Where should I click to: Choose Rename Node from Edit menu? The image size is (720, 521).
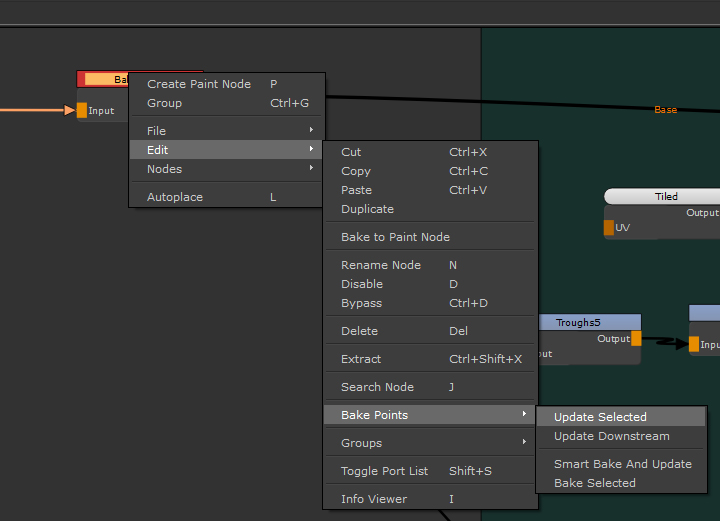pos(381,265)
